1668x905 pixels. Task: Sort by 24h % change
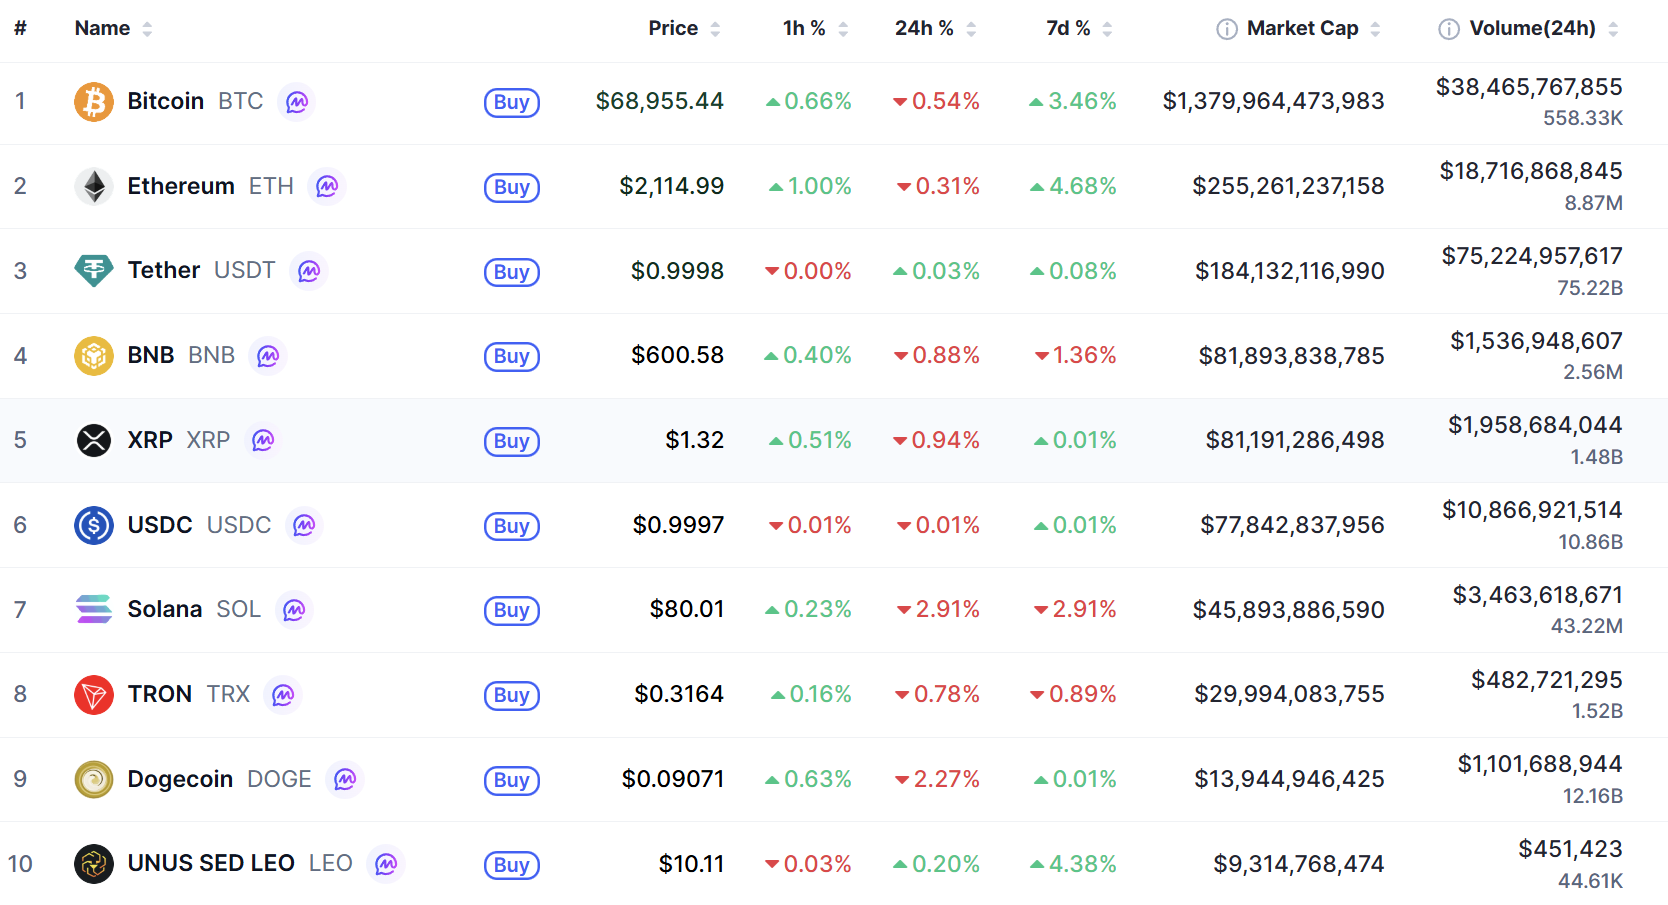pyautogui.click(x=924, y=29)
